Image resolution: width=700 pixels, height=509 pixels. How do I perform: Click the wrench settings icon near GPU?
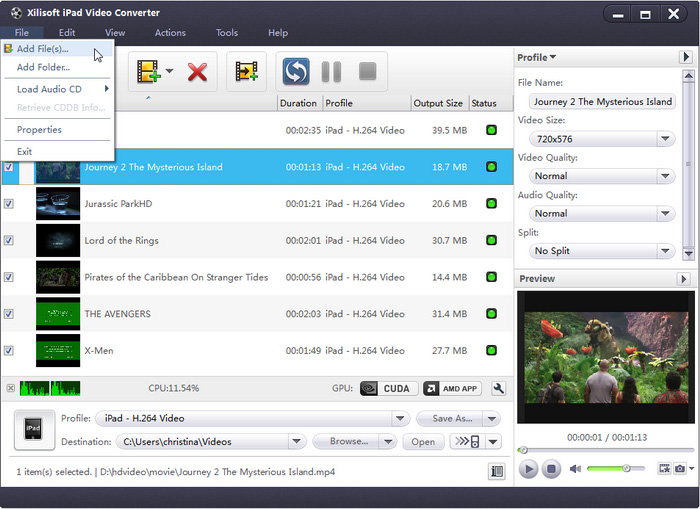tap(499, 388)
